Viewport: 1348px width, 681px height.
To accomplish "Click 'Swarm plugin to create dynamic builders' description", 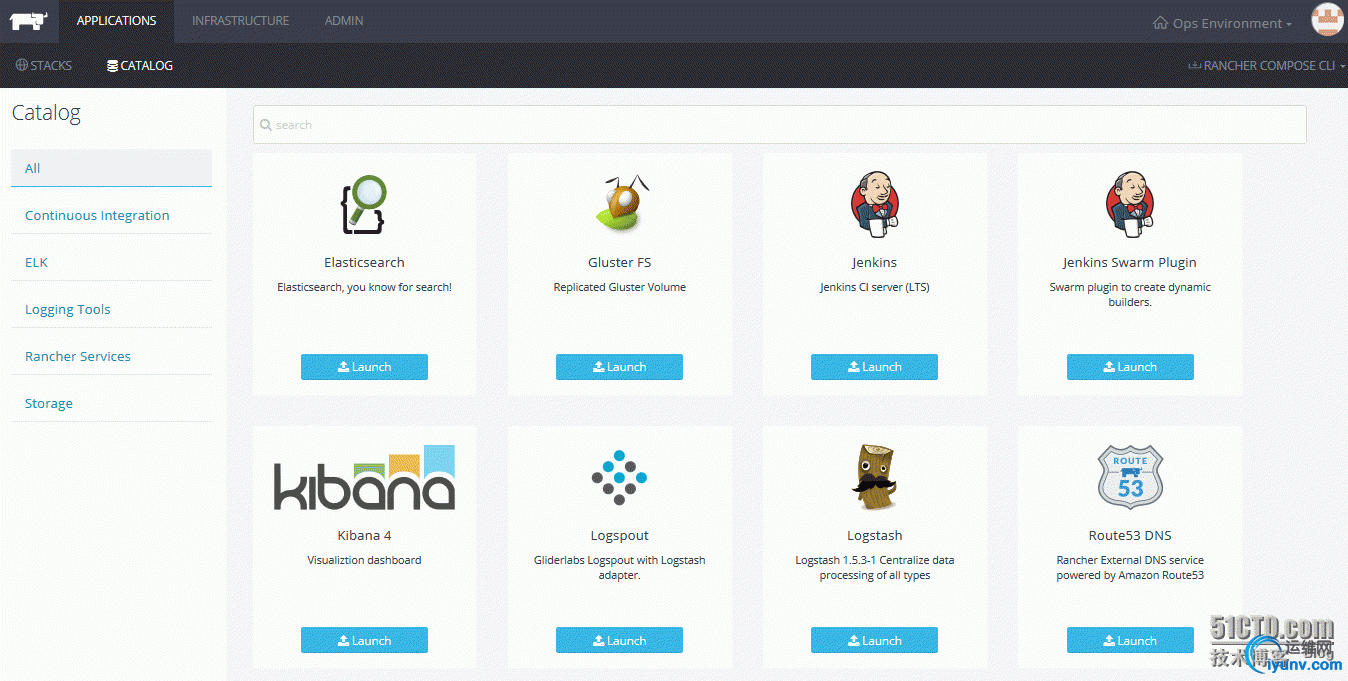I will point(1129,294).
